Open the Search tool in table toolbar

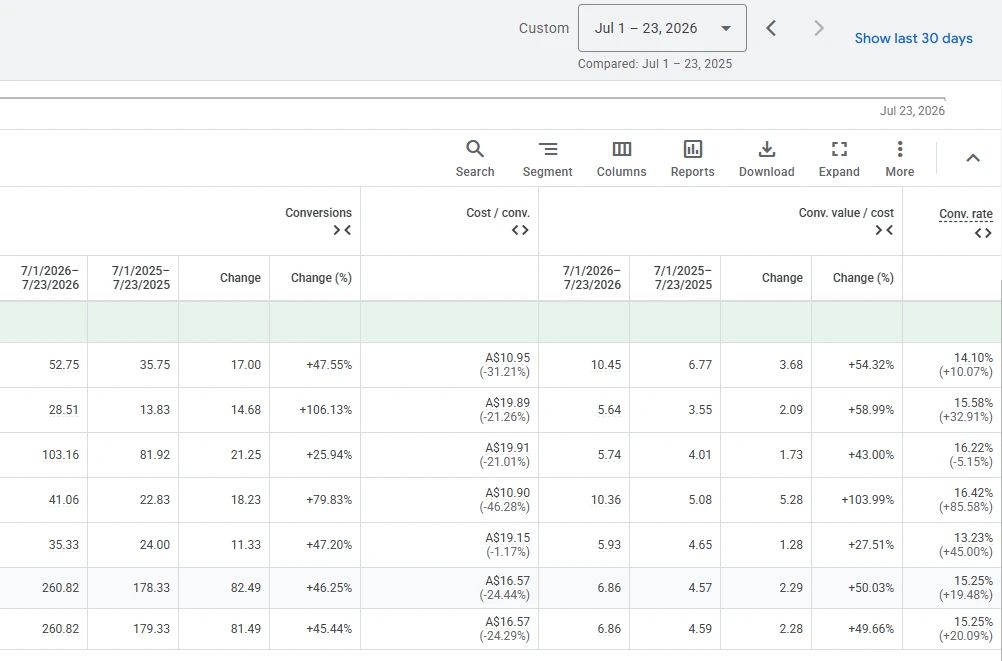(x=475, y=159)
